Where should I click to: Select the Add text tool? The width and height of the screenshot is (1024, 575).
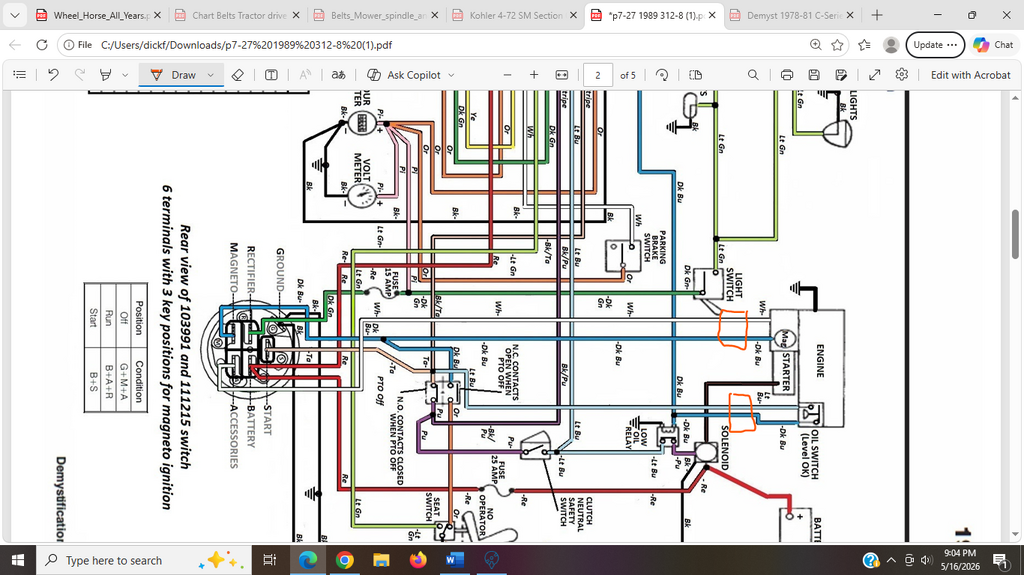coord(271,75)
